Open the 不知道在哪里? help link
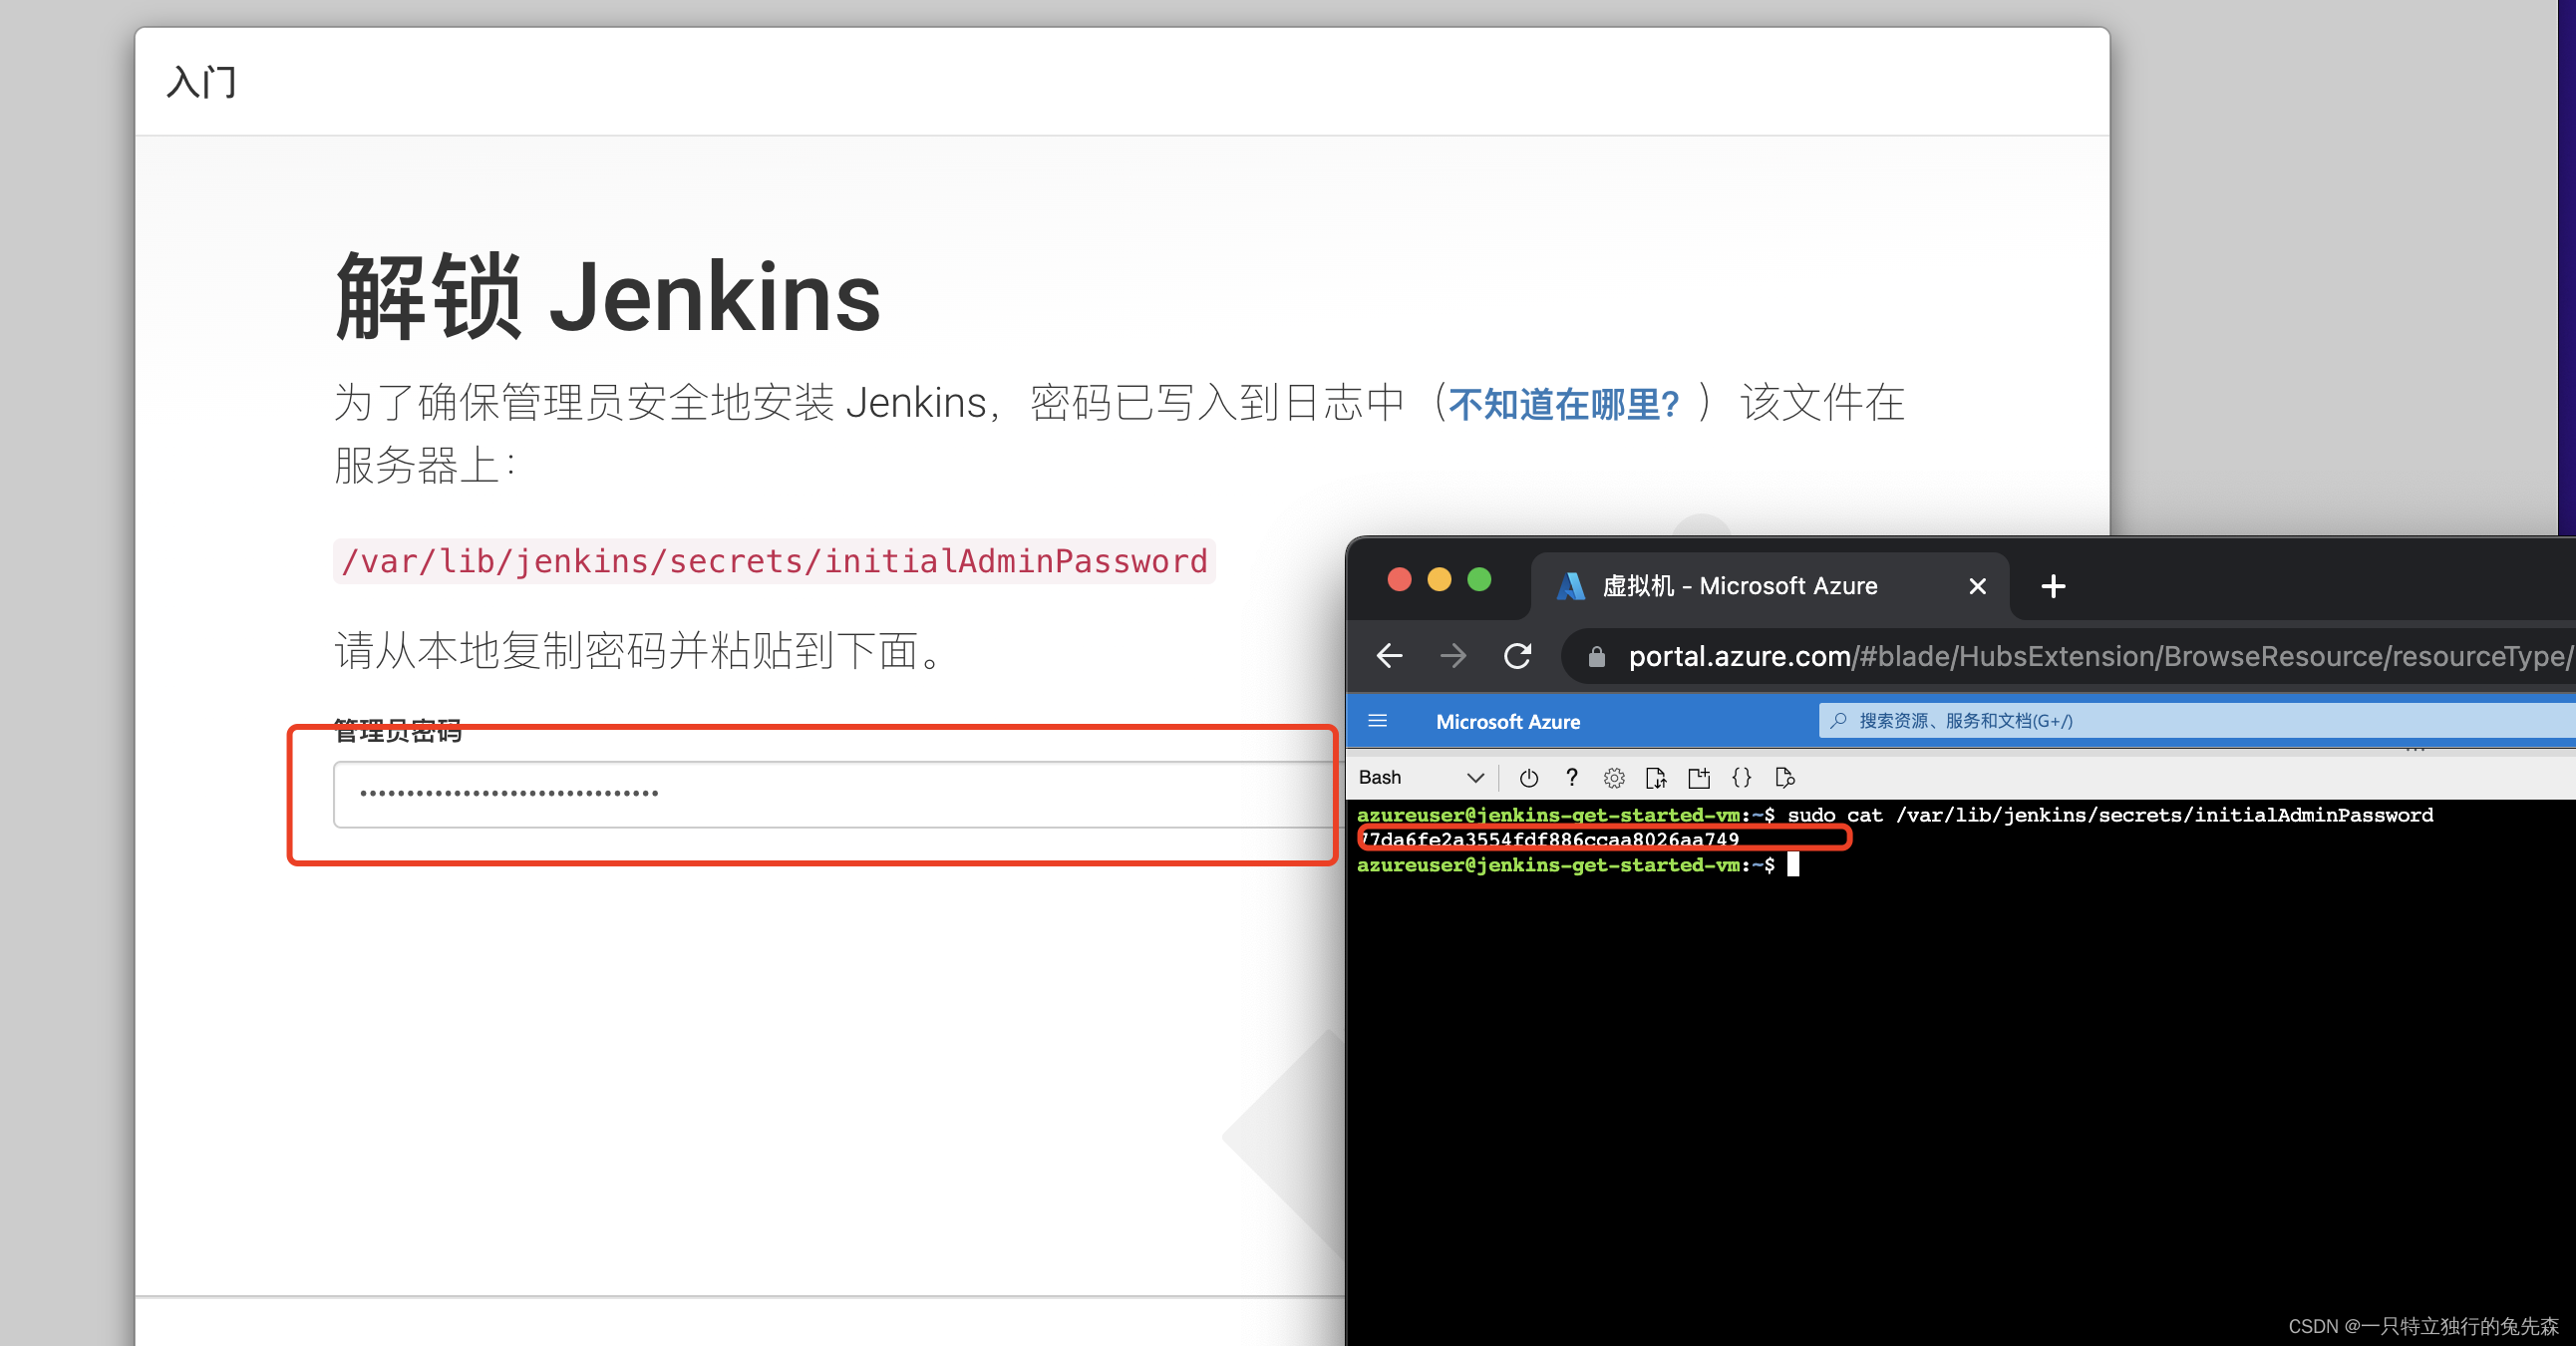 pyautogui.click(x=1564, y=404)
